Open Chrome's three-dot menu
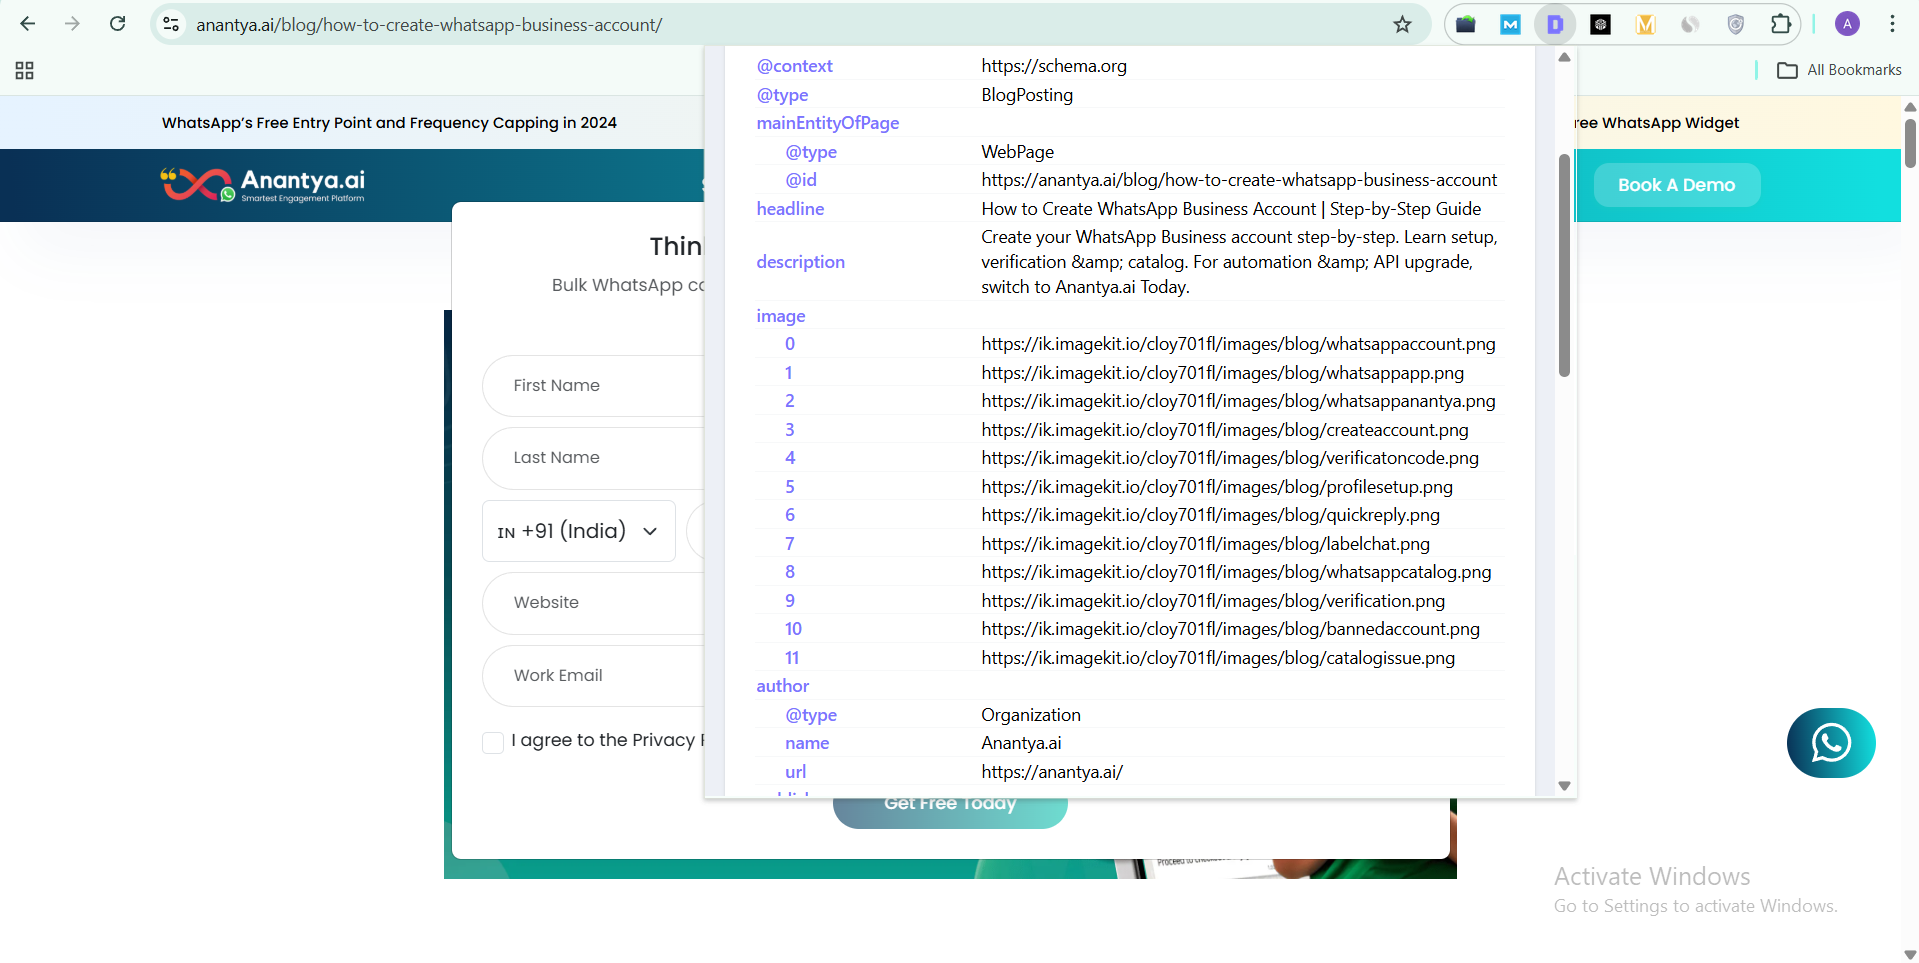Image resolution: width=1919 pixels, height=963 pixels. (1892, 24)
